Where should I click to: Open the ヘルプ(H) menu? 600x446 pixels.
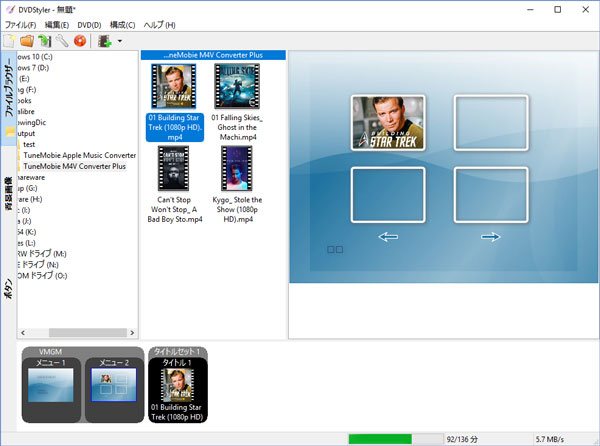pos(160,25)
